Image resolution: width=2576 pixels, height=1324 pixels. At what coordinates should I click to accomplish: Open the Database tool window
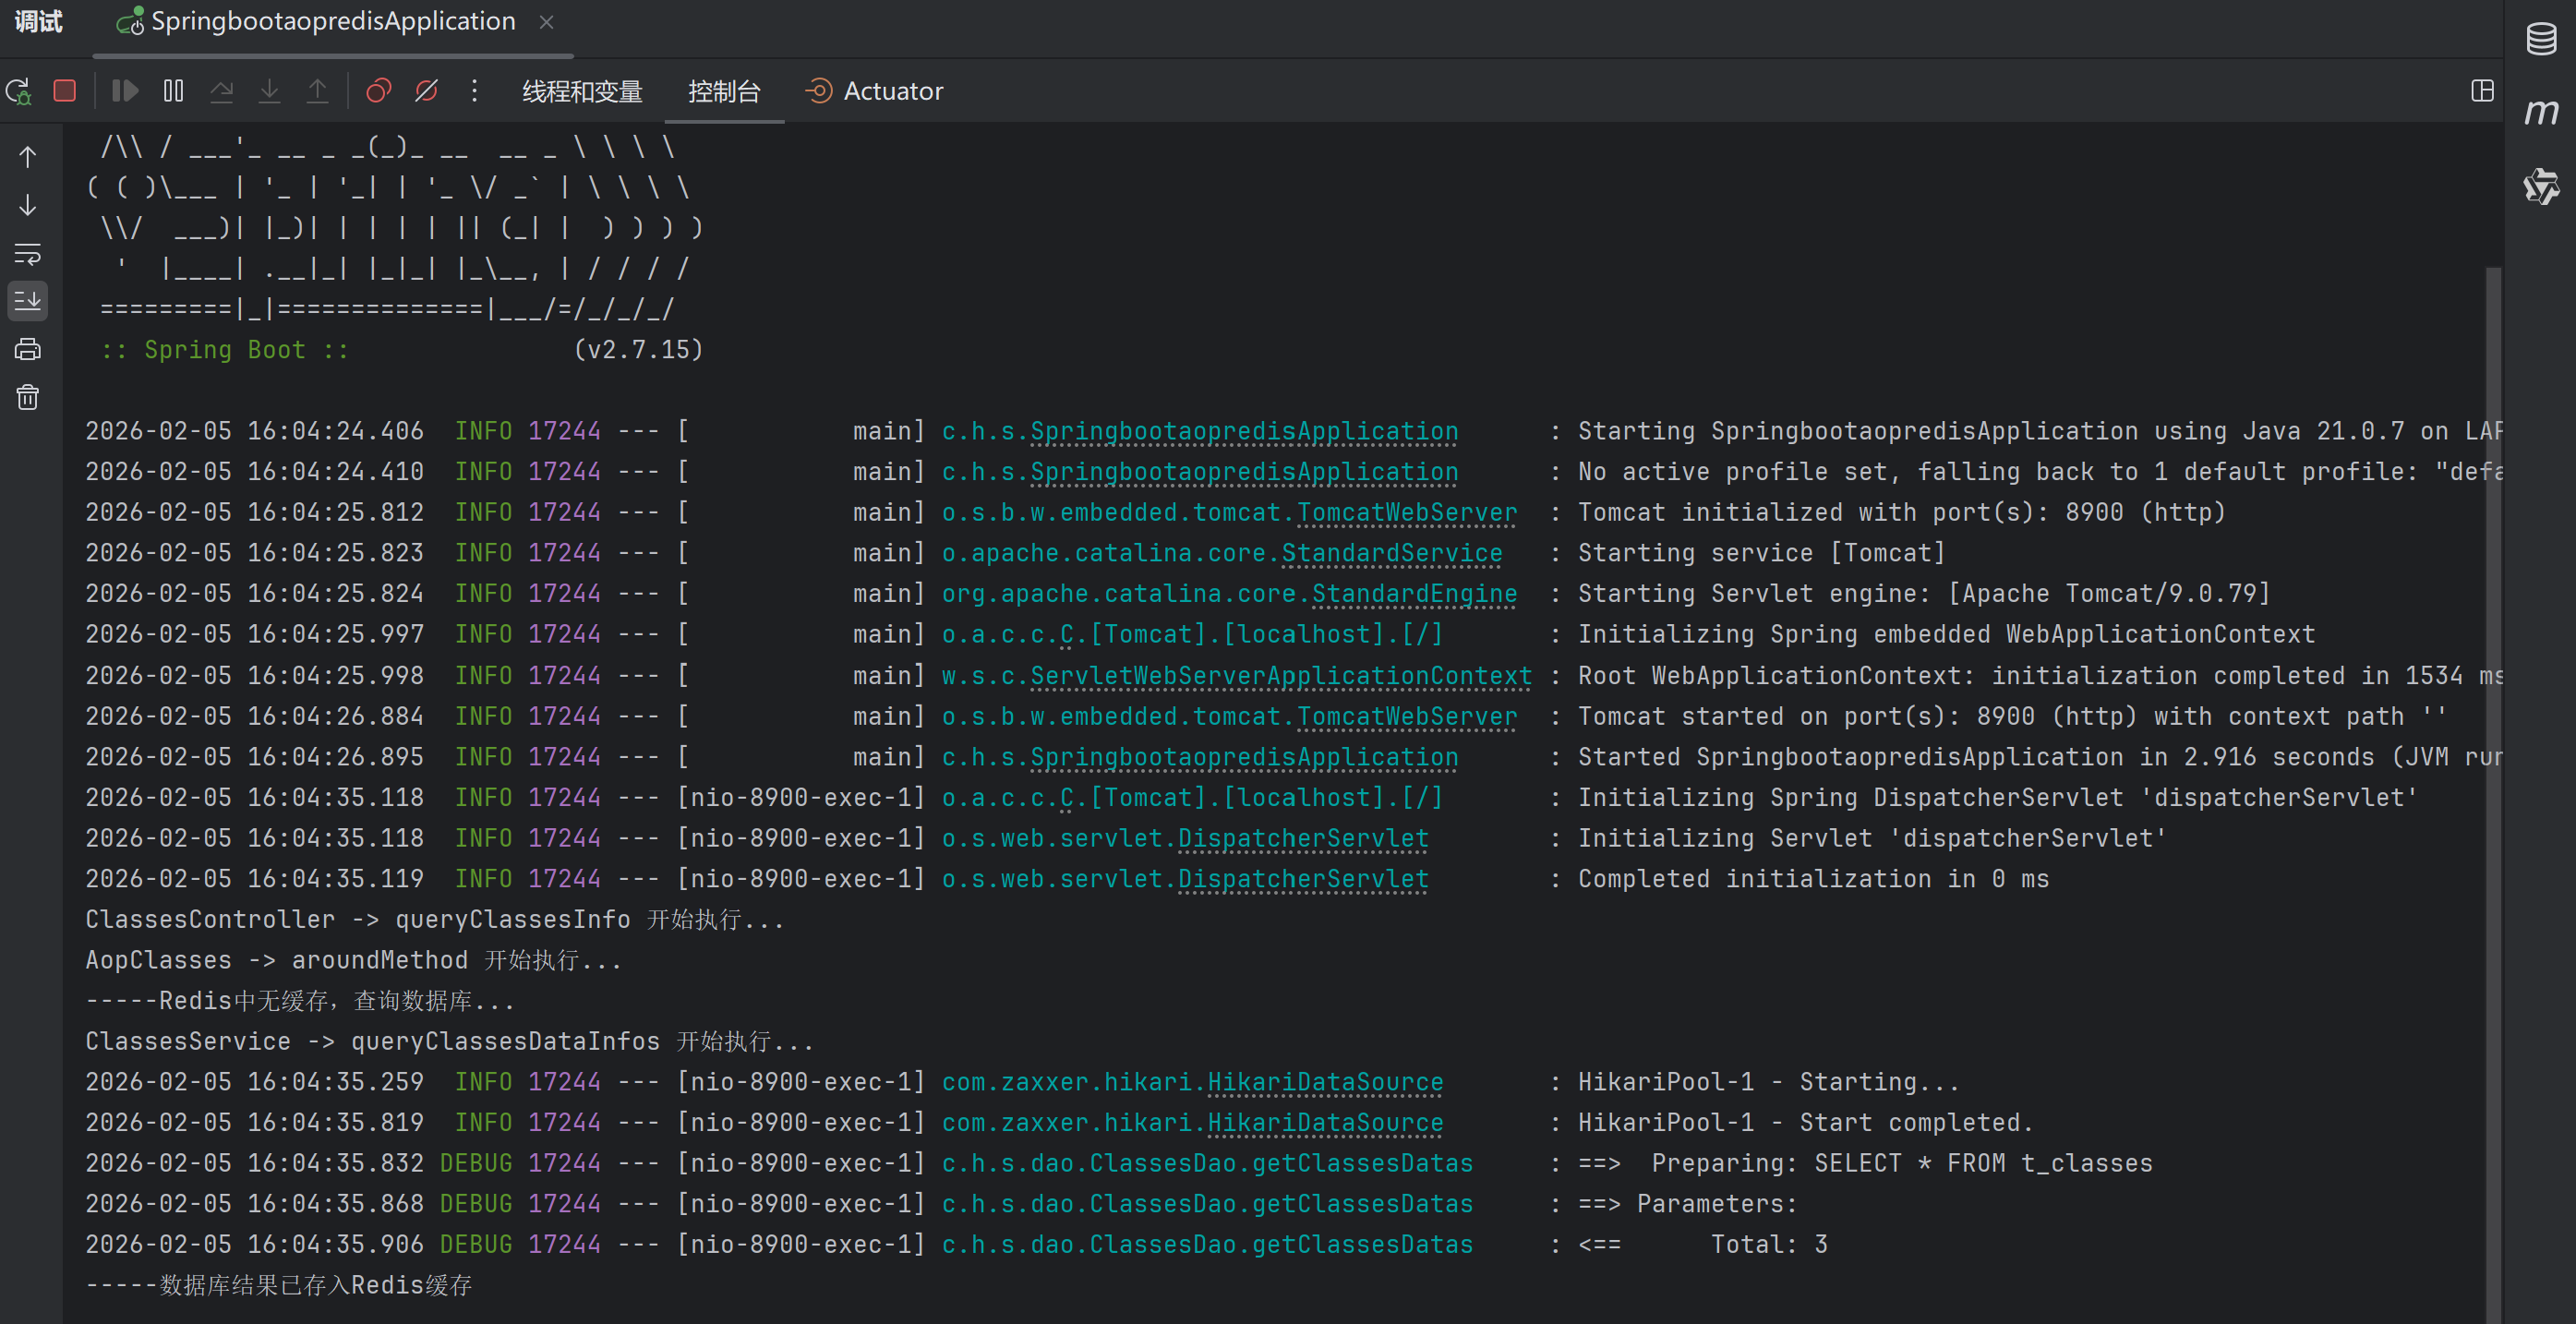coord(2541,39)
